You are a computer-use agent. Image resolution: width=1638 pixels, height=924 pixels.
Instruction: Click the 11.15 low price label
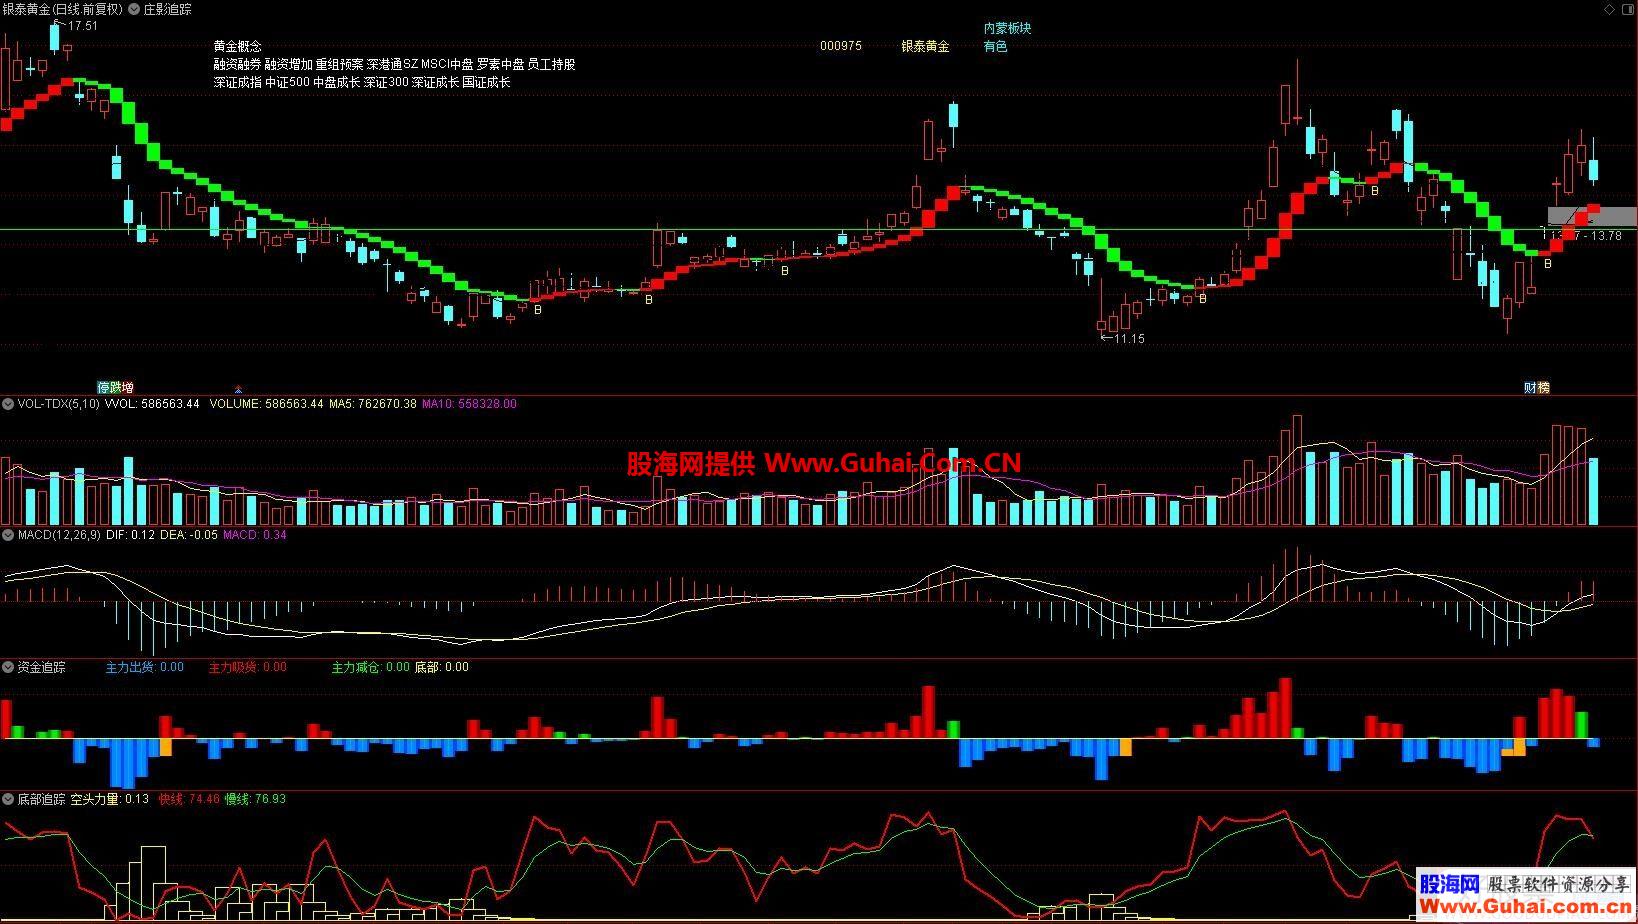[x=1129, y=339]
